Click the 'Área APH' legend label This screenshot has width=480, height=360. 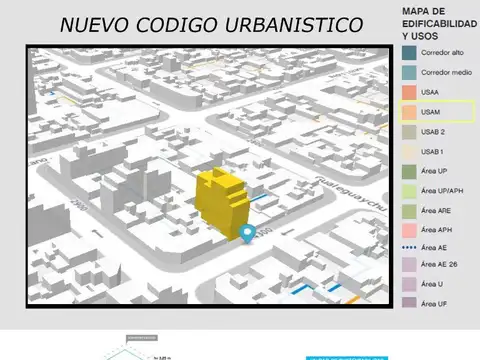[436, 230]
